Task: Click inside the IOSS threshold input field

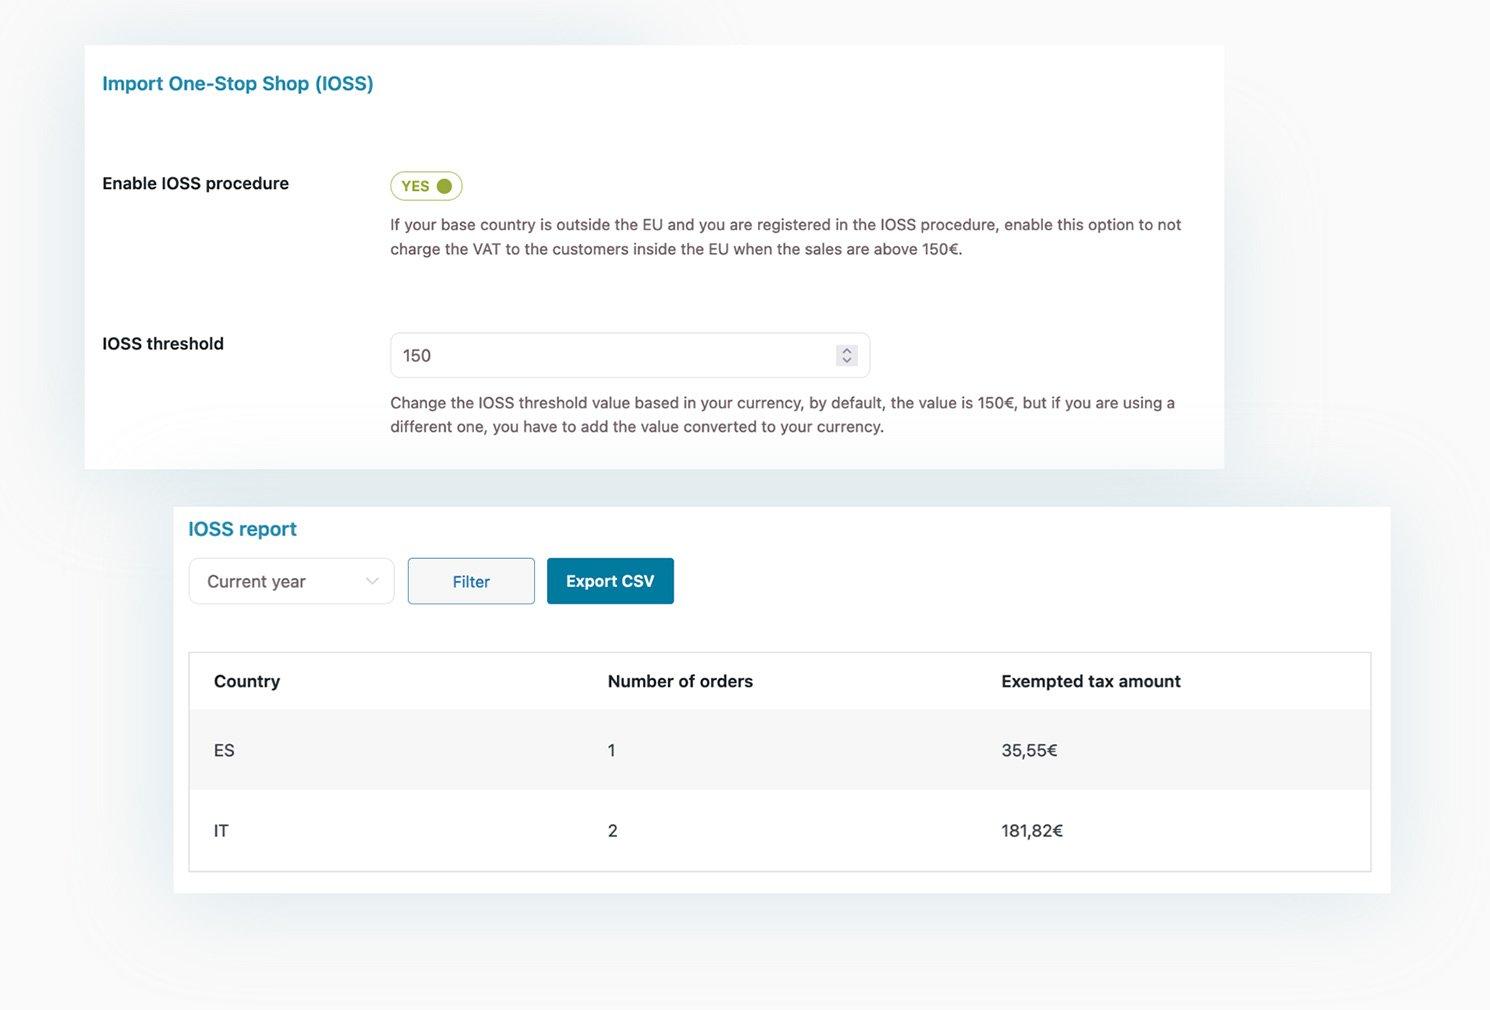Action: click(x=630, y=355)
